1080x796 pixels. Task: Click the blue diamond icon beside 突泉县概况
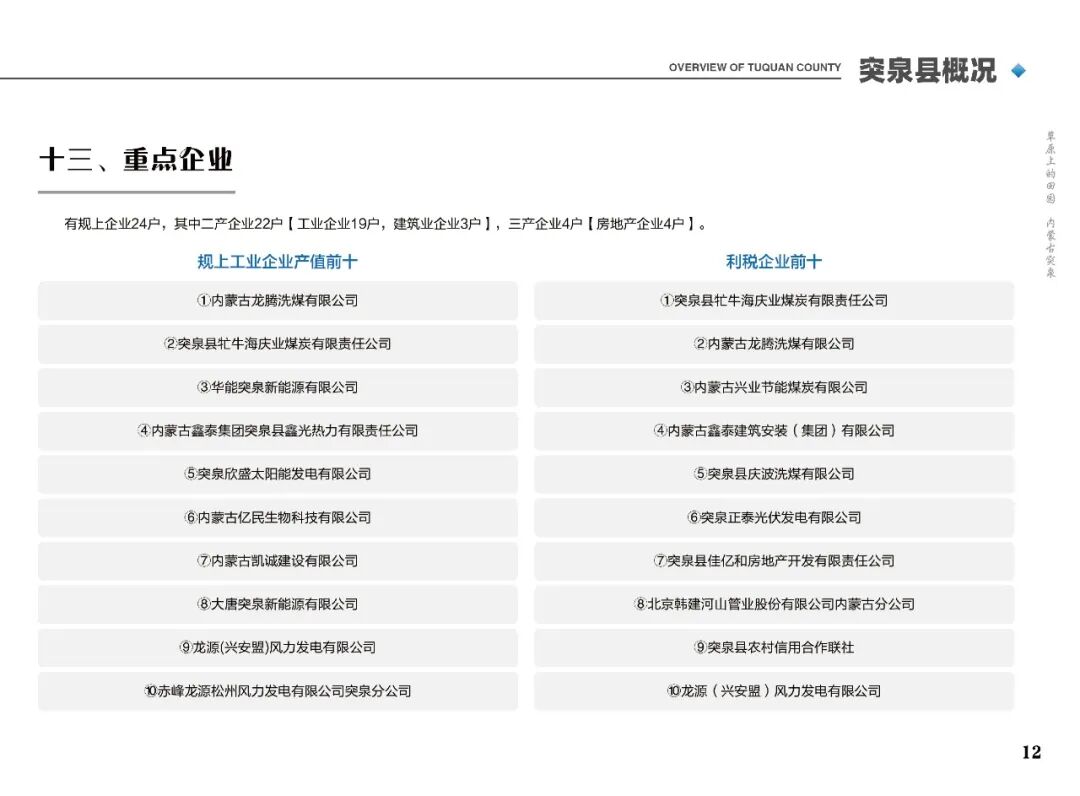click(1018, 70)
